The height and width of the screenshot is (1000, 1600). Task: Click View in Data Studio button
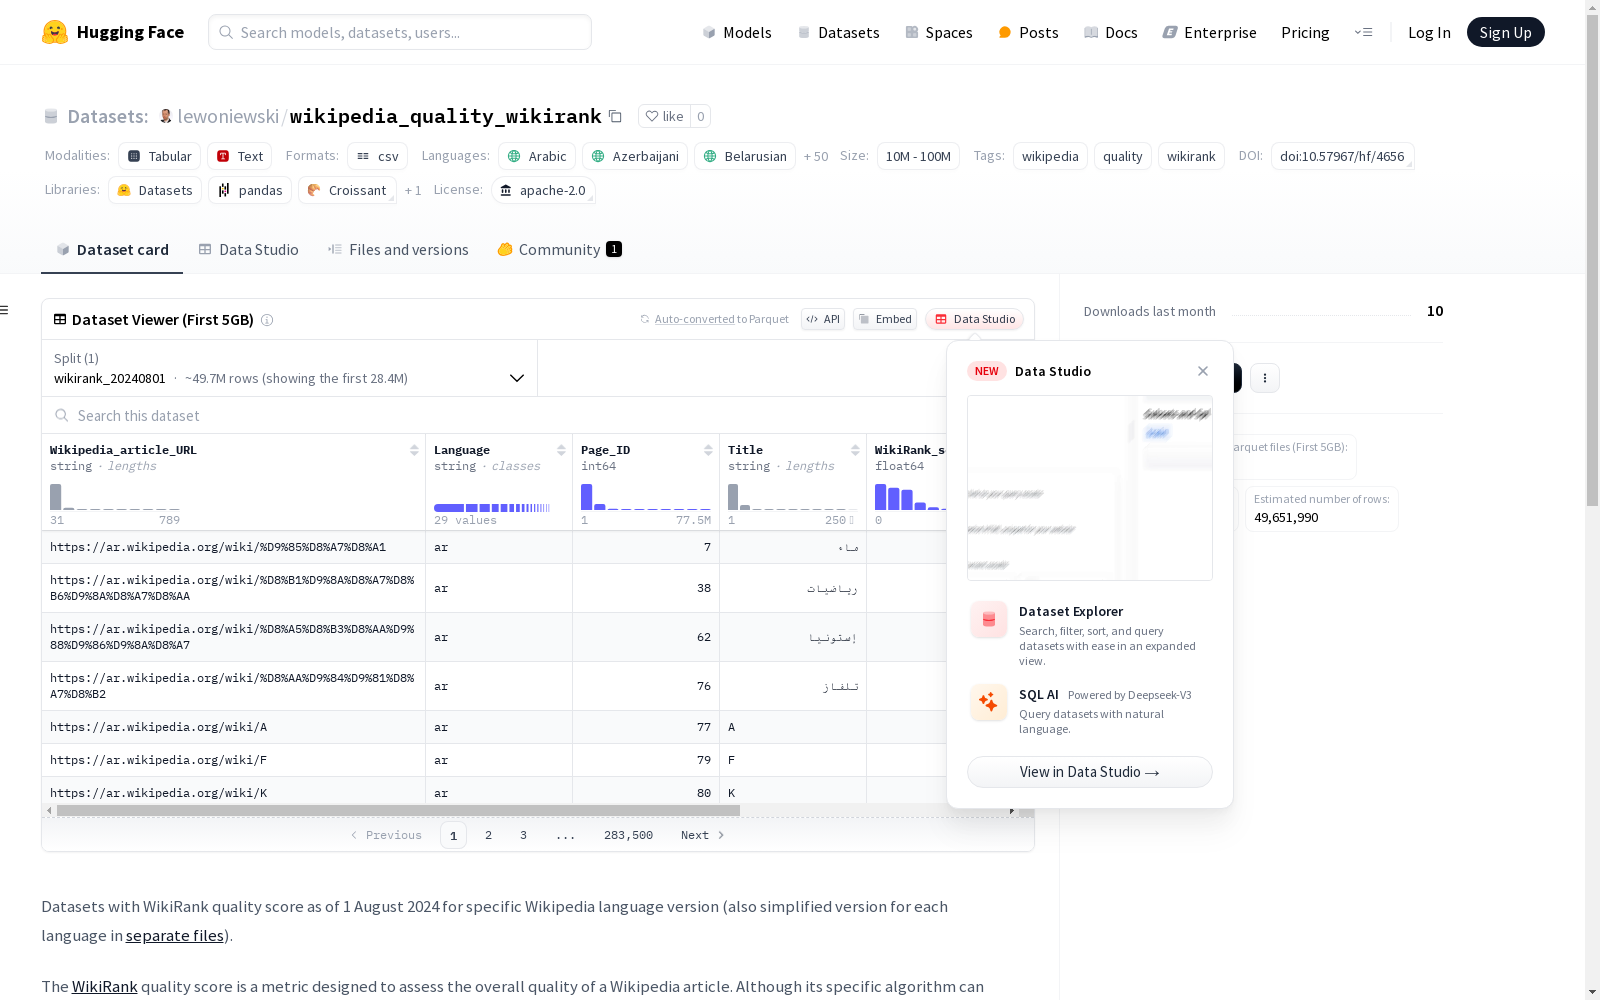[1090, 772]
